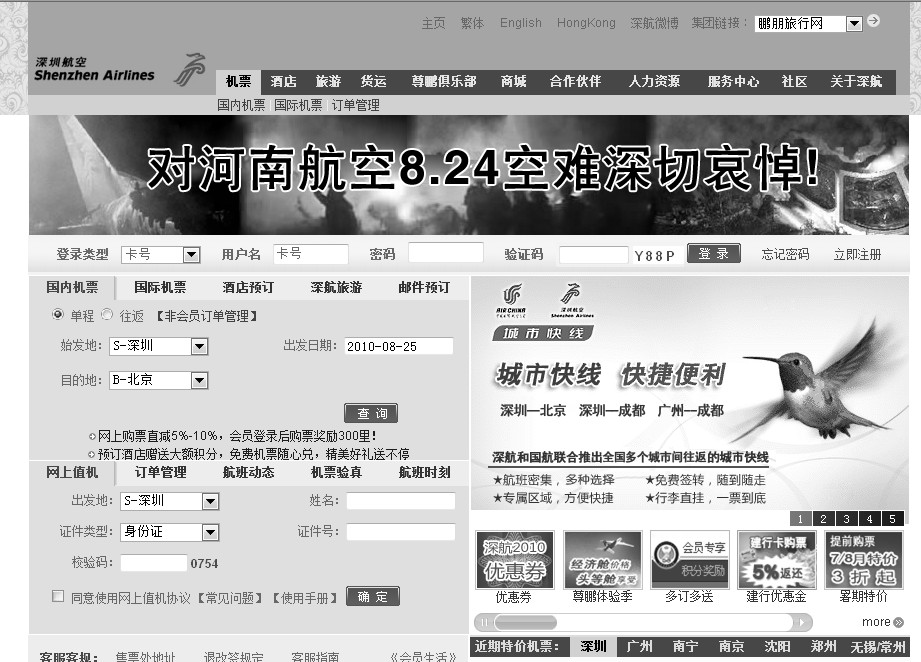The width and height of the screenshot is (921, 662).
Task: Select the 单程 one-way radio button
Action: click(x=58, y=314)
